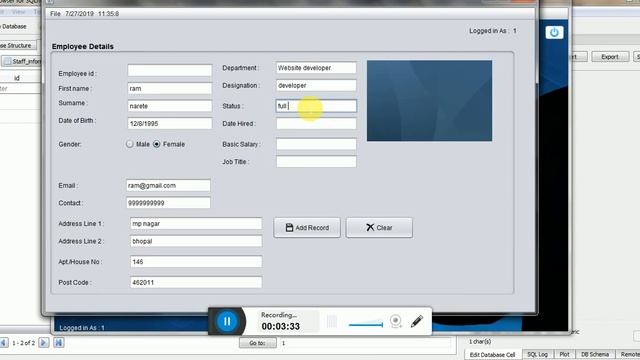Click the Apt./House No field
The image size is (640, 360).
196,262
